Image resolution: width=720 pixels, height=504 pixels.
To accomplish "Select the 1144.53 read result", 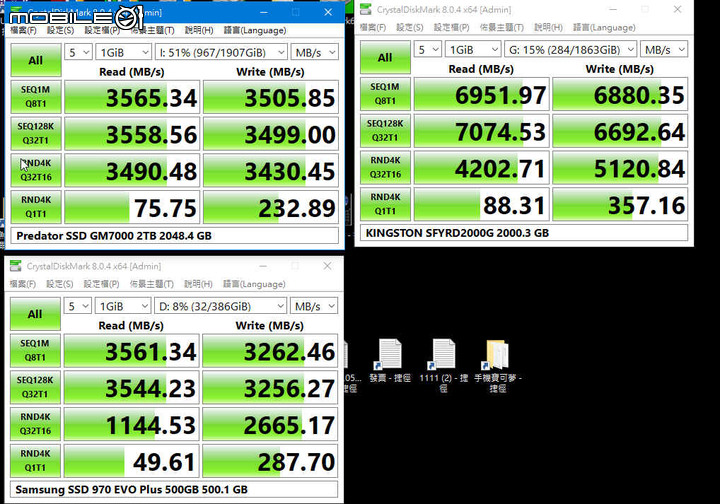I will [132, 424].
